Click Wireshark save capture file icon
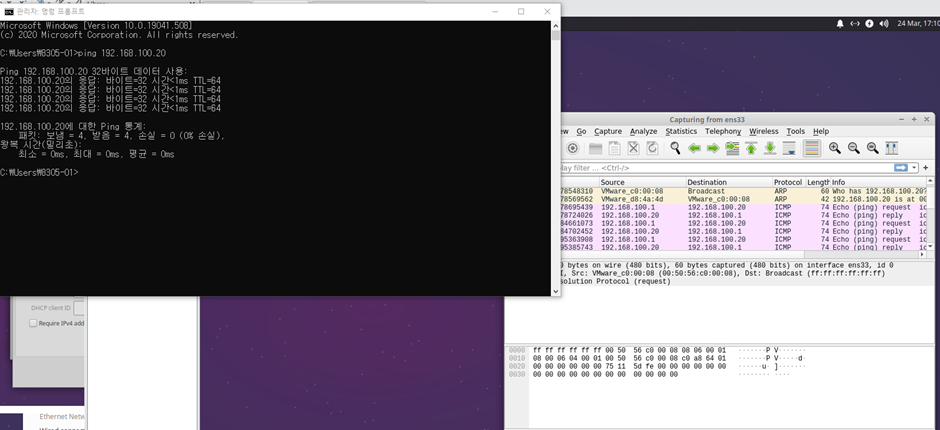Image resolution: width=940 pixels, height=430 pixels. point(614,148)
